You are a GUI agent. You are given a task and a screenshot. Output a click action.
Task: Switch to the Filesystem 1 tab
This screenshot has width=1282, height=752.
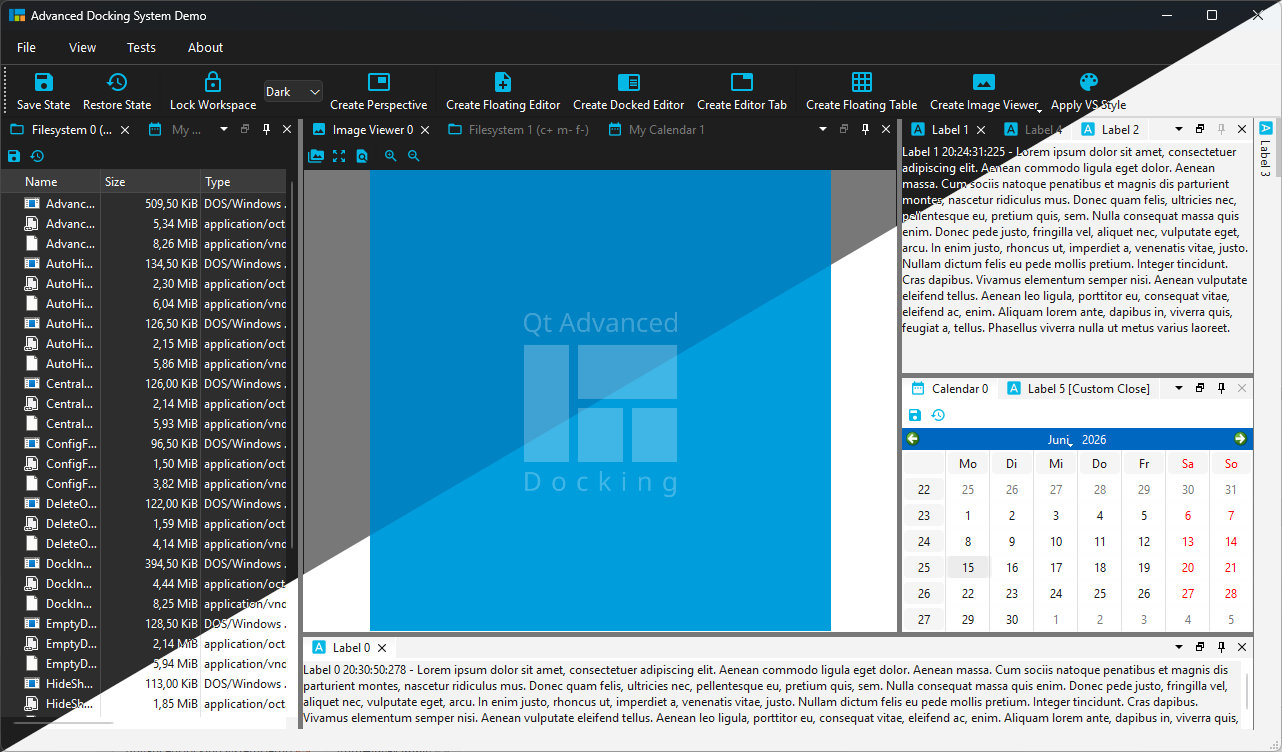519,130
